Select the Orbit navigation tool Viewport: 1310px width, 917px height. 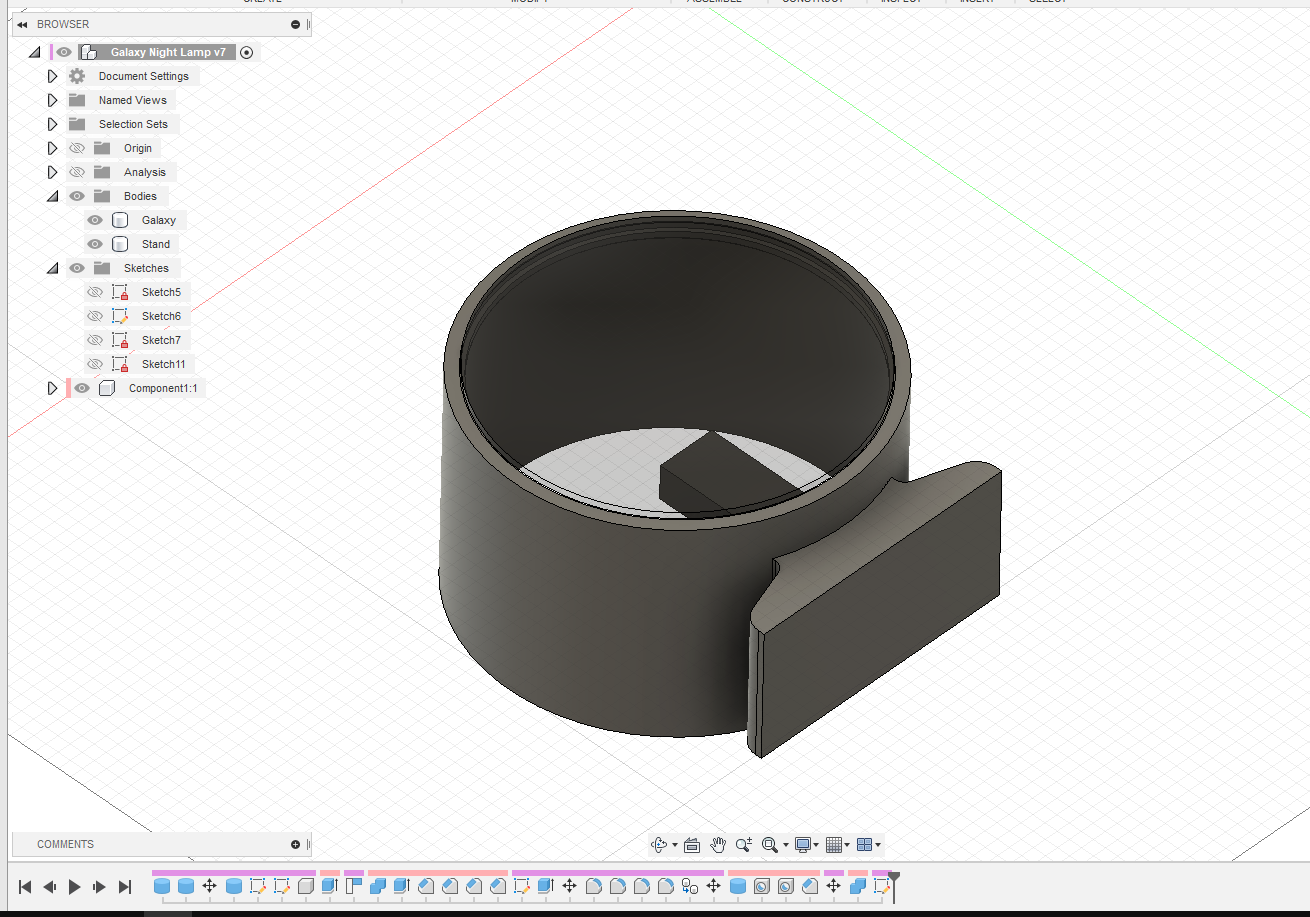(x=659, y=845)
